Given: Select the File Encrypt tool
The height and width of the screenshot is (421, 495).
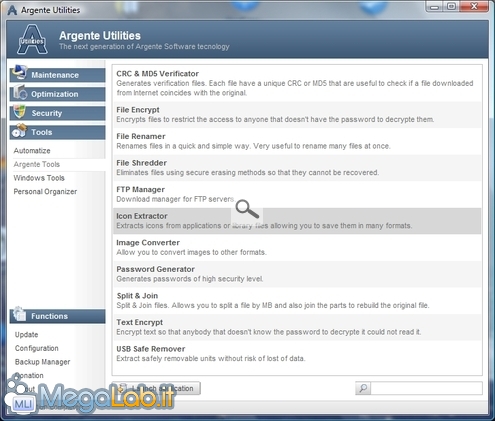Looking at the screenshot, I should [x=297, y=115].
